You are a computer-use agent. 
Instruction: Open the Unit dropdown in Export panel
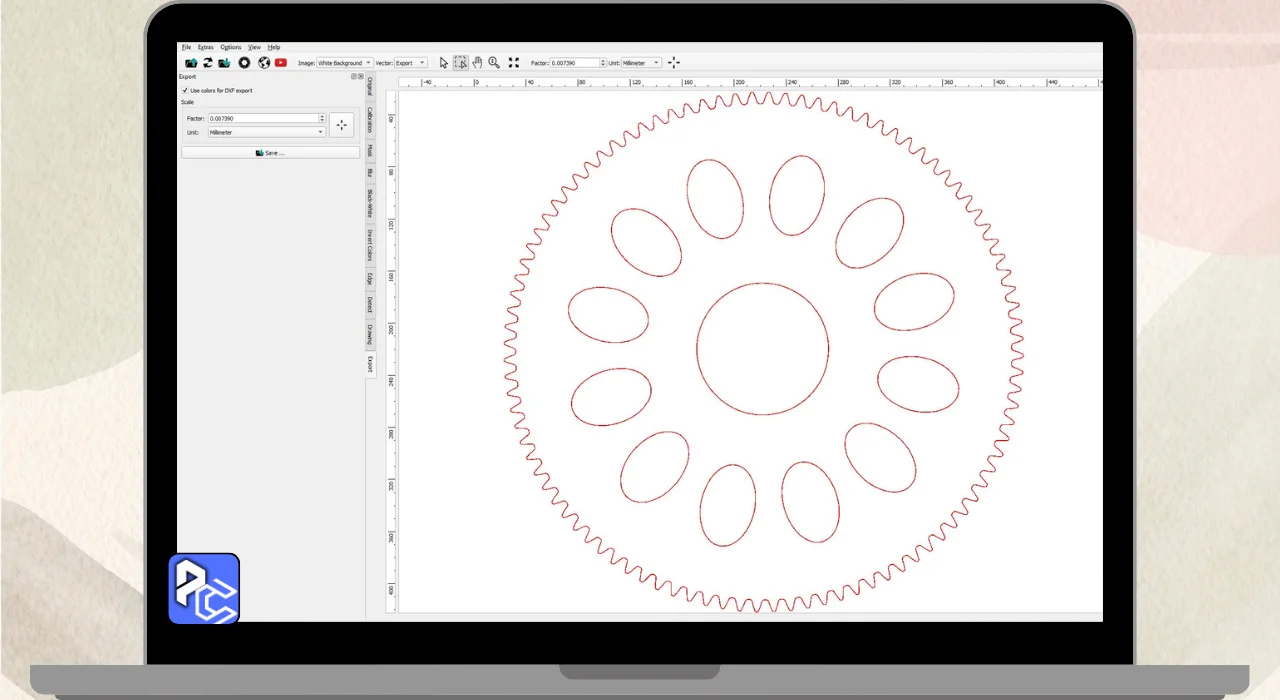(266, 132)
